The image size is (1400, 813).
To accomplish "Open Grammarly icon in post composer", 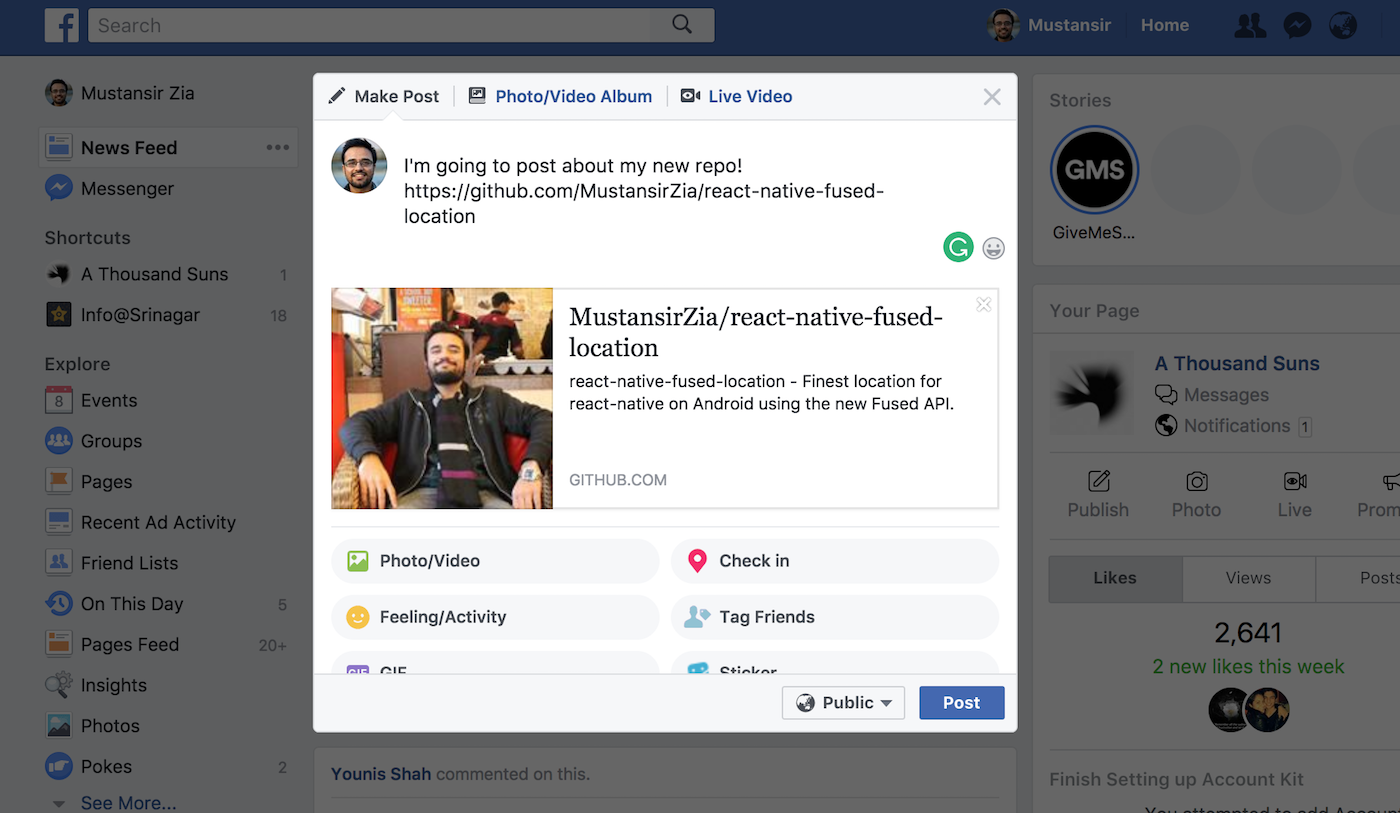I will pyautogui.click(x=958, y=247).
